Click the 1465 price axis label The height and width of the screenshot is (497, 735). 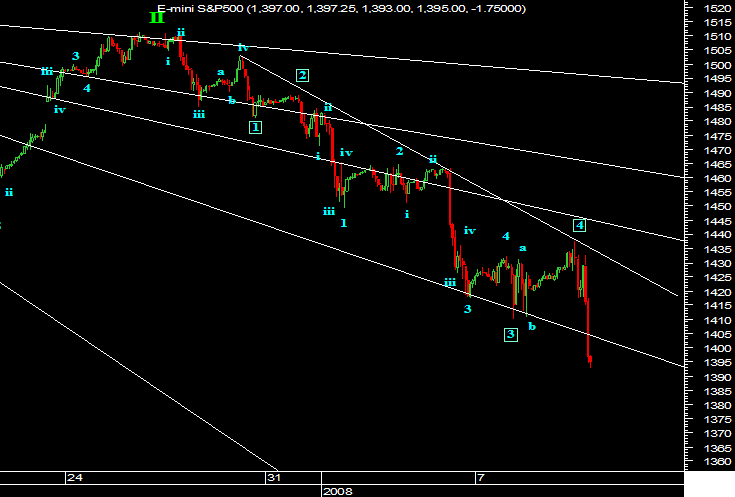click(x=717, y=164)
